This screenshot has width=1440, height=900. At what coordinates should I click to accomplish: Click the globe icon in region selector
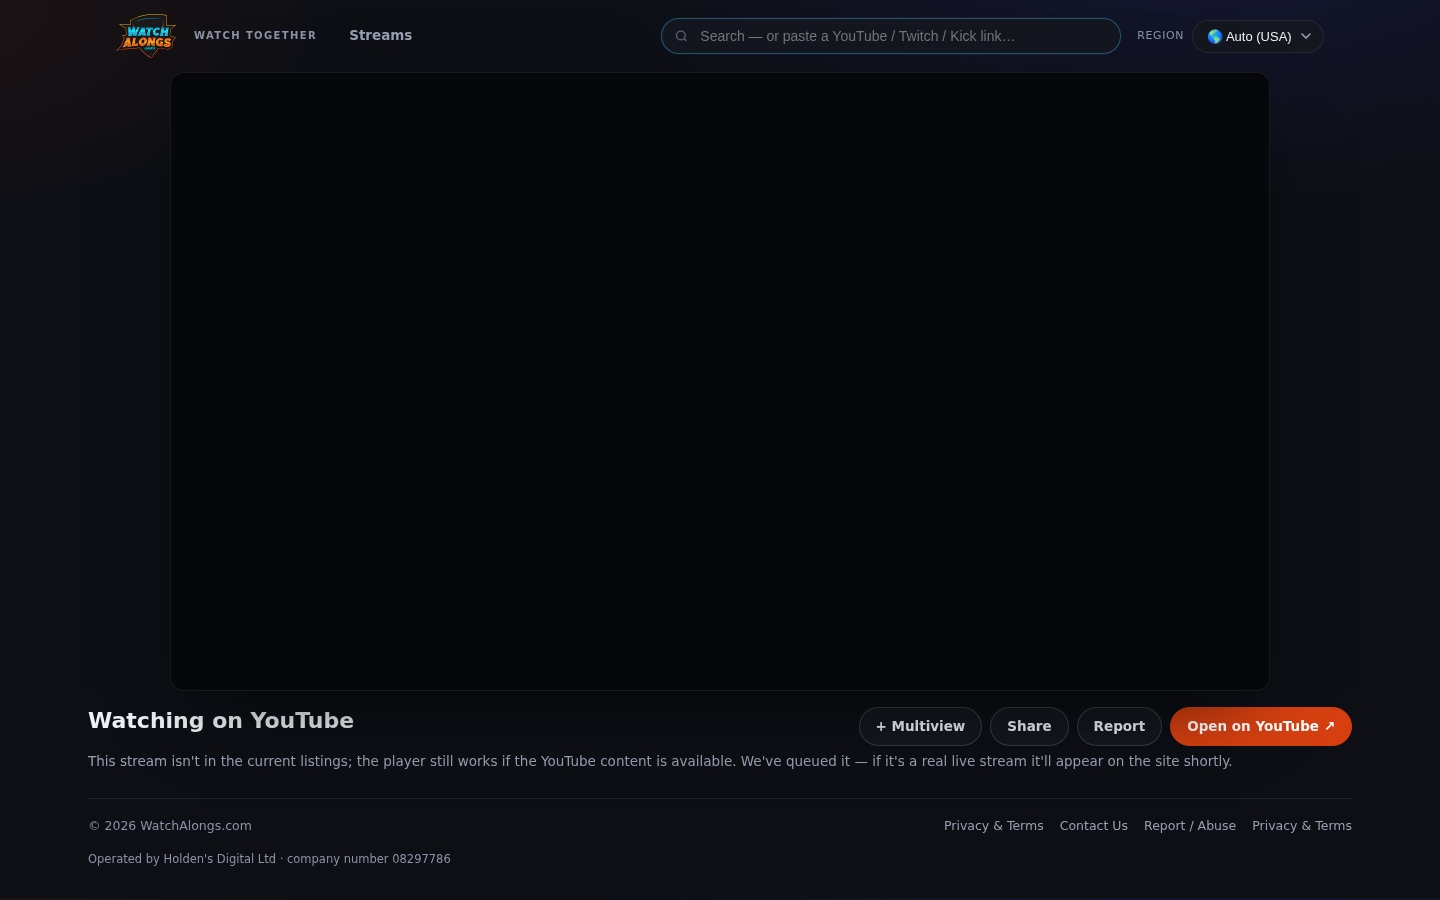[1215, 36]
